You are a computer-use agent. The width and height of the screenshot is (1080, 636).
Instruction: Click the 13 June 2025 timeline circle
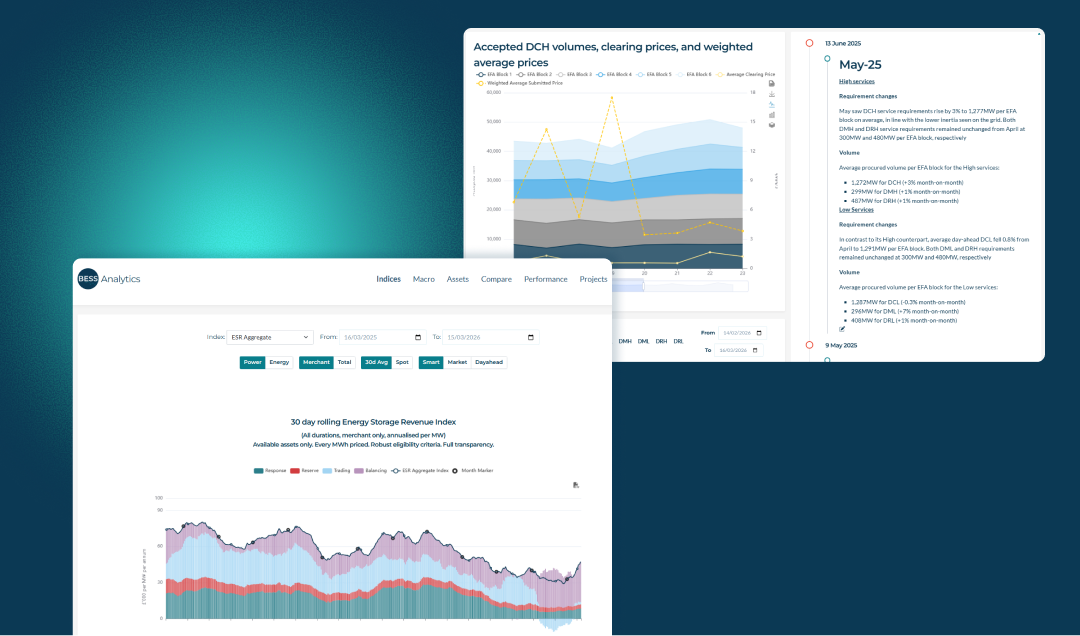[809, 43]
